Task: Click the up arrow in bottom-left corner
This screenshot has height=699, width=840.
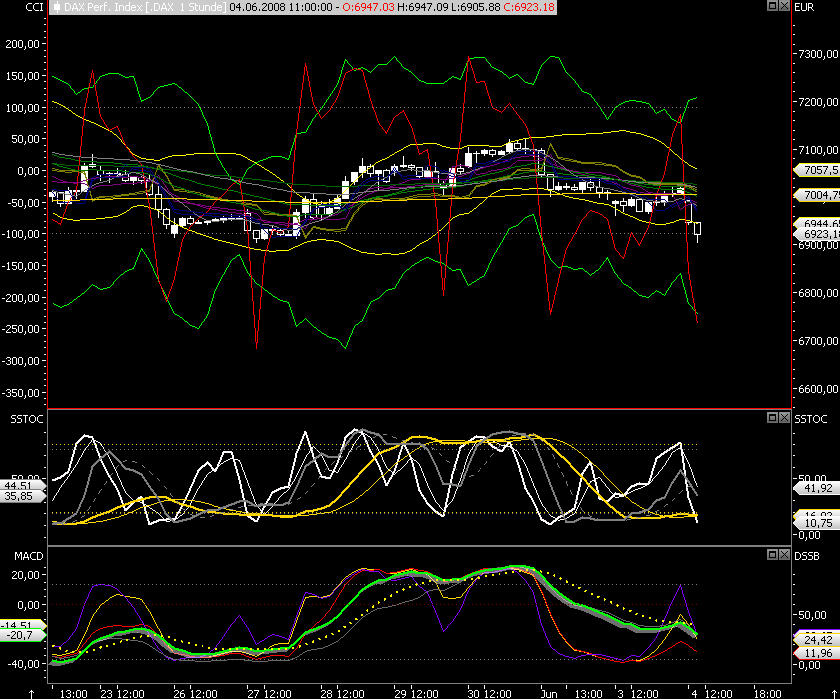Action: pyautogui.click(x=33, y=693)
